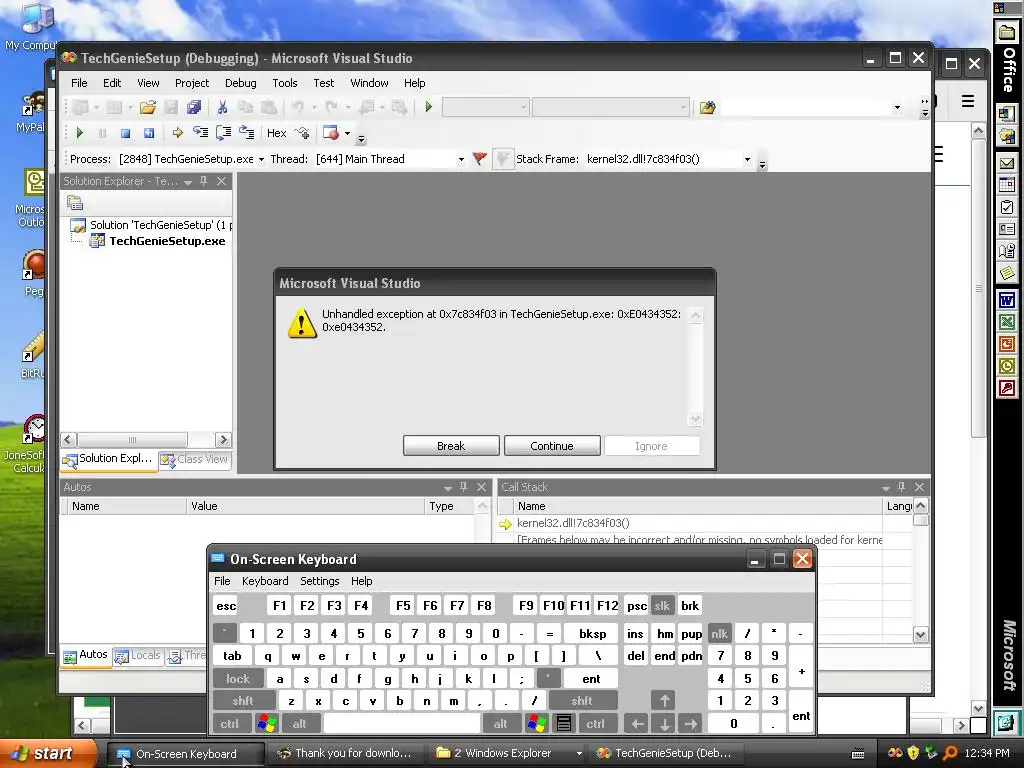The image size is (1024, 768).
Task: Click the Cut scissors icon
Action: (x=222, y=107)
